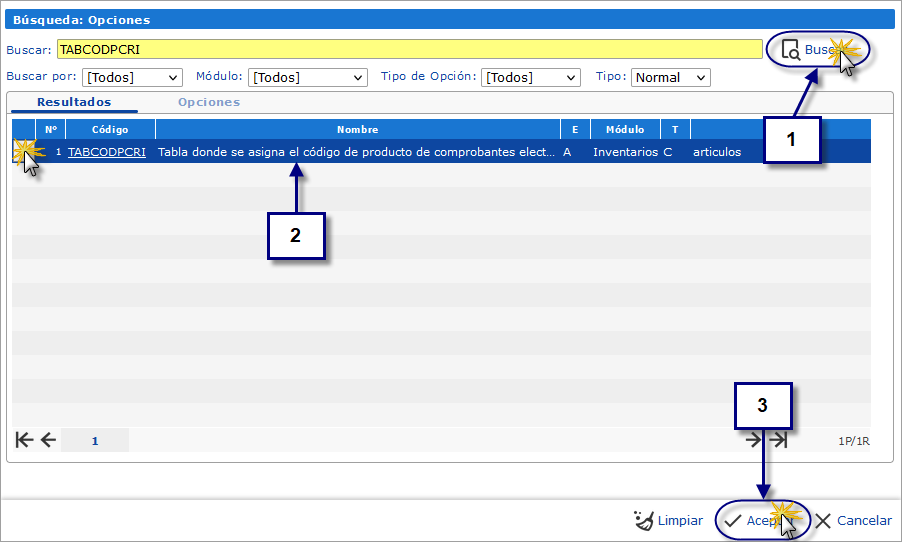Go to first page of results

point(25,440)
